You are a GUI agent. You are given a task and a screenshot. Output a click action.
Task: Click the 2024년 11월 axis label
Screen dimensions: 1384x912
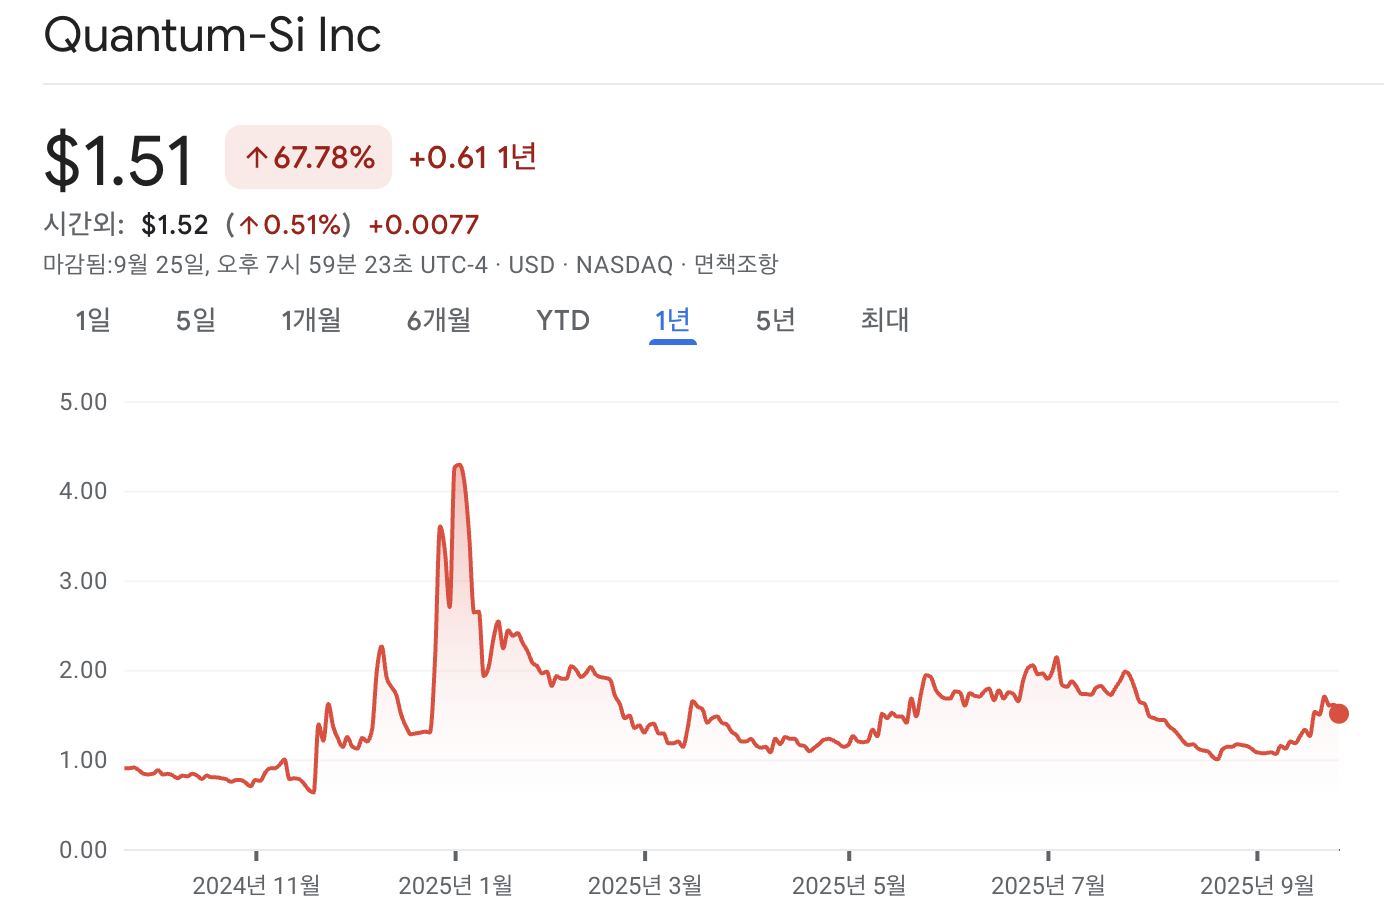point(257,885)
